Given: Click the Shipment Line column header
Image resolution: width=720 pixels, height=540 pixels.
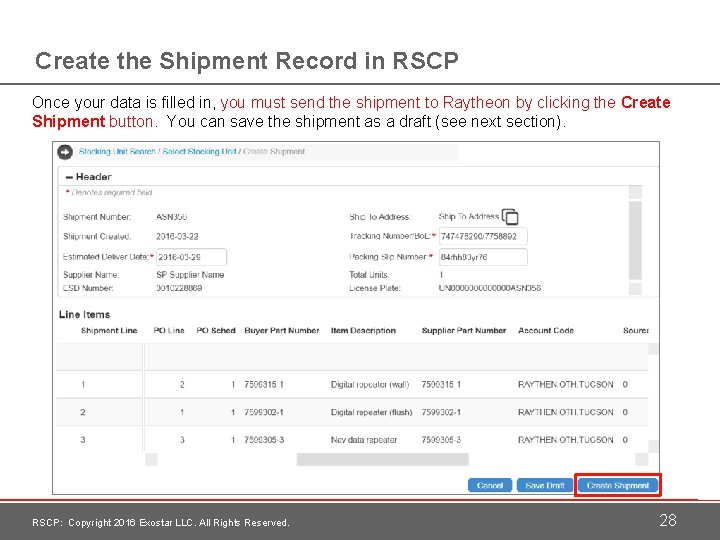Looking at the screenshot, I should point(109,331).
